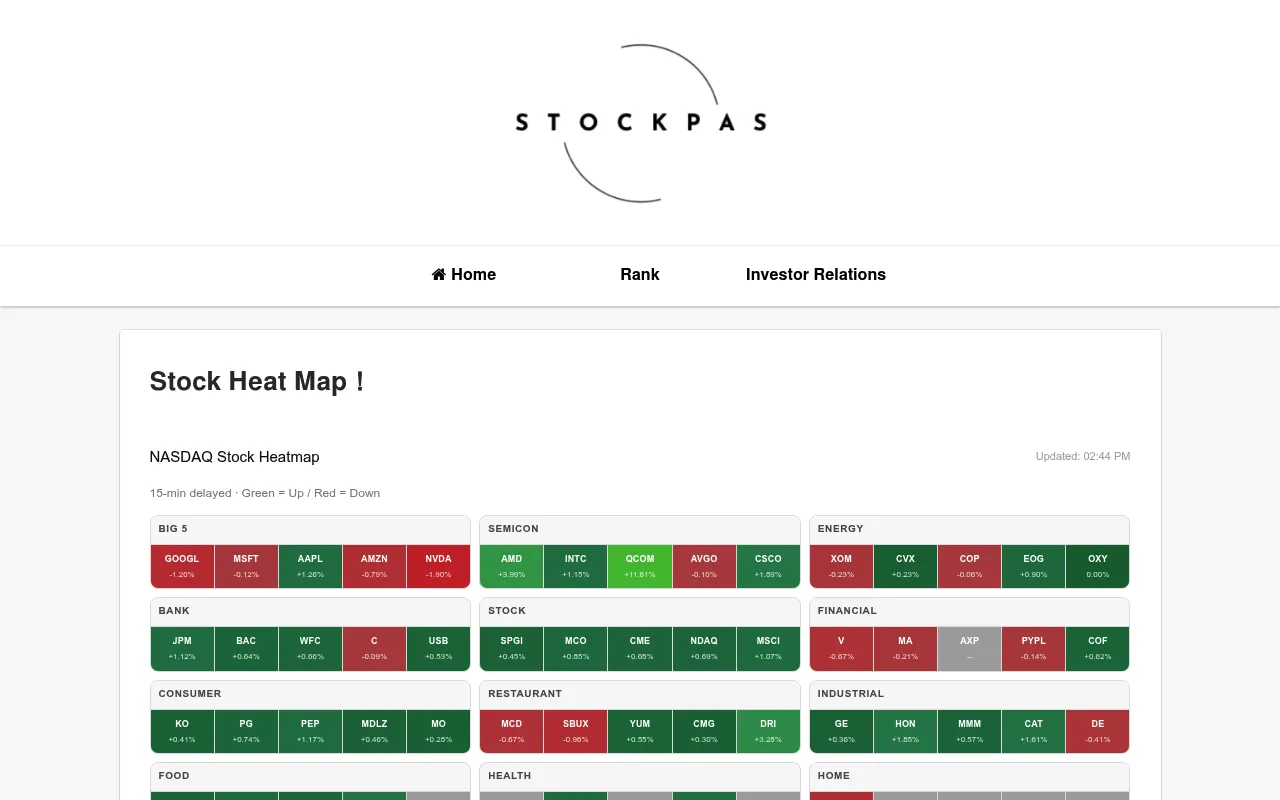Open the MA tile
1280x800 pixels.
[x=905, y=648]
